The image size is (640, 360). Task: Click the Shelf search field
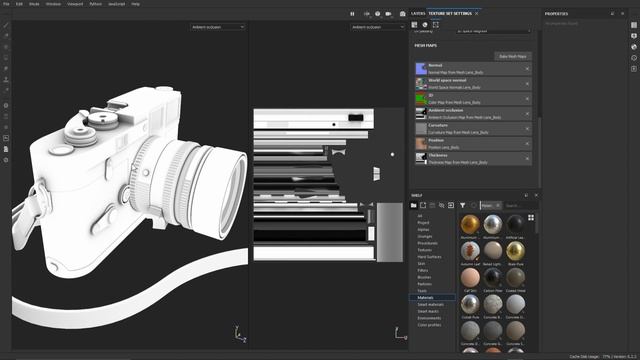520,205
